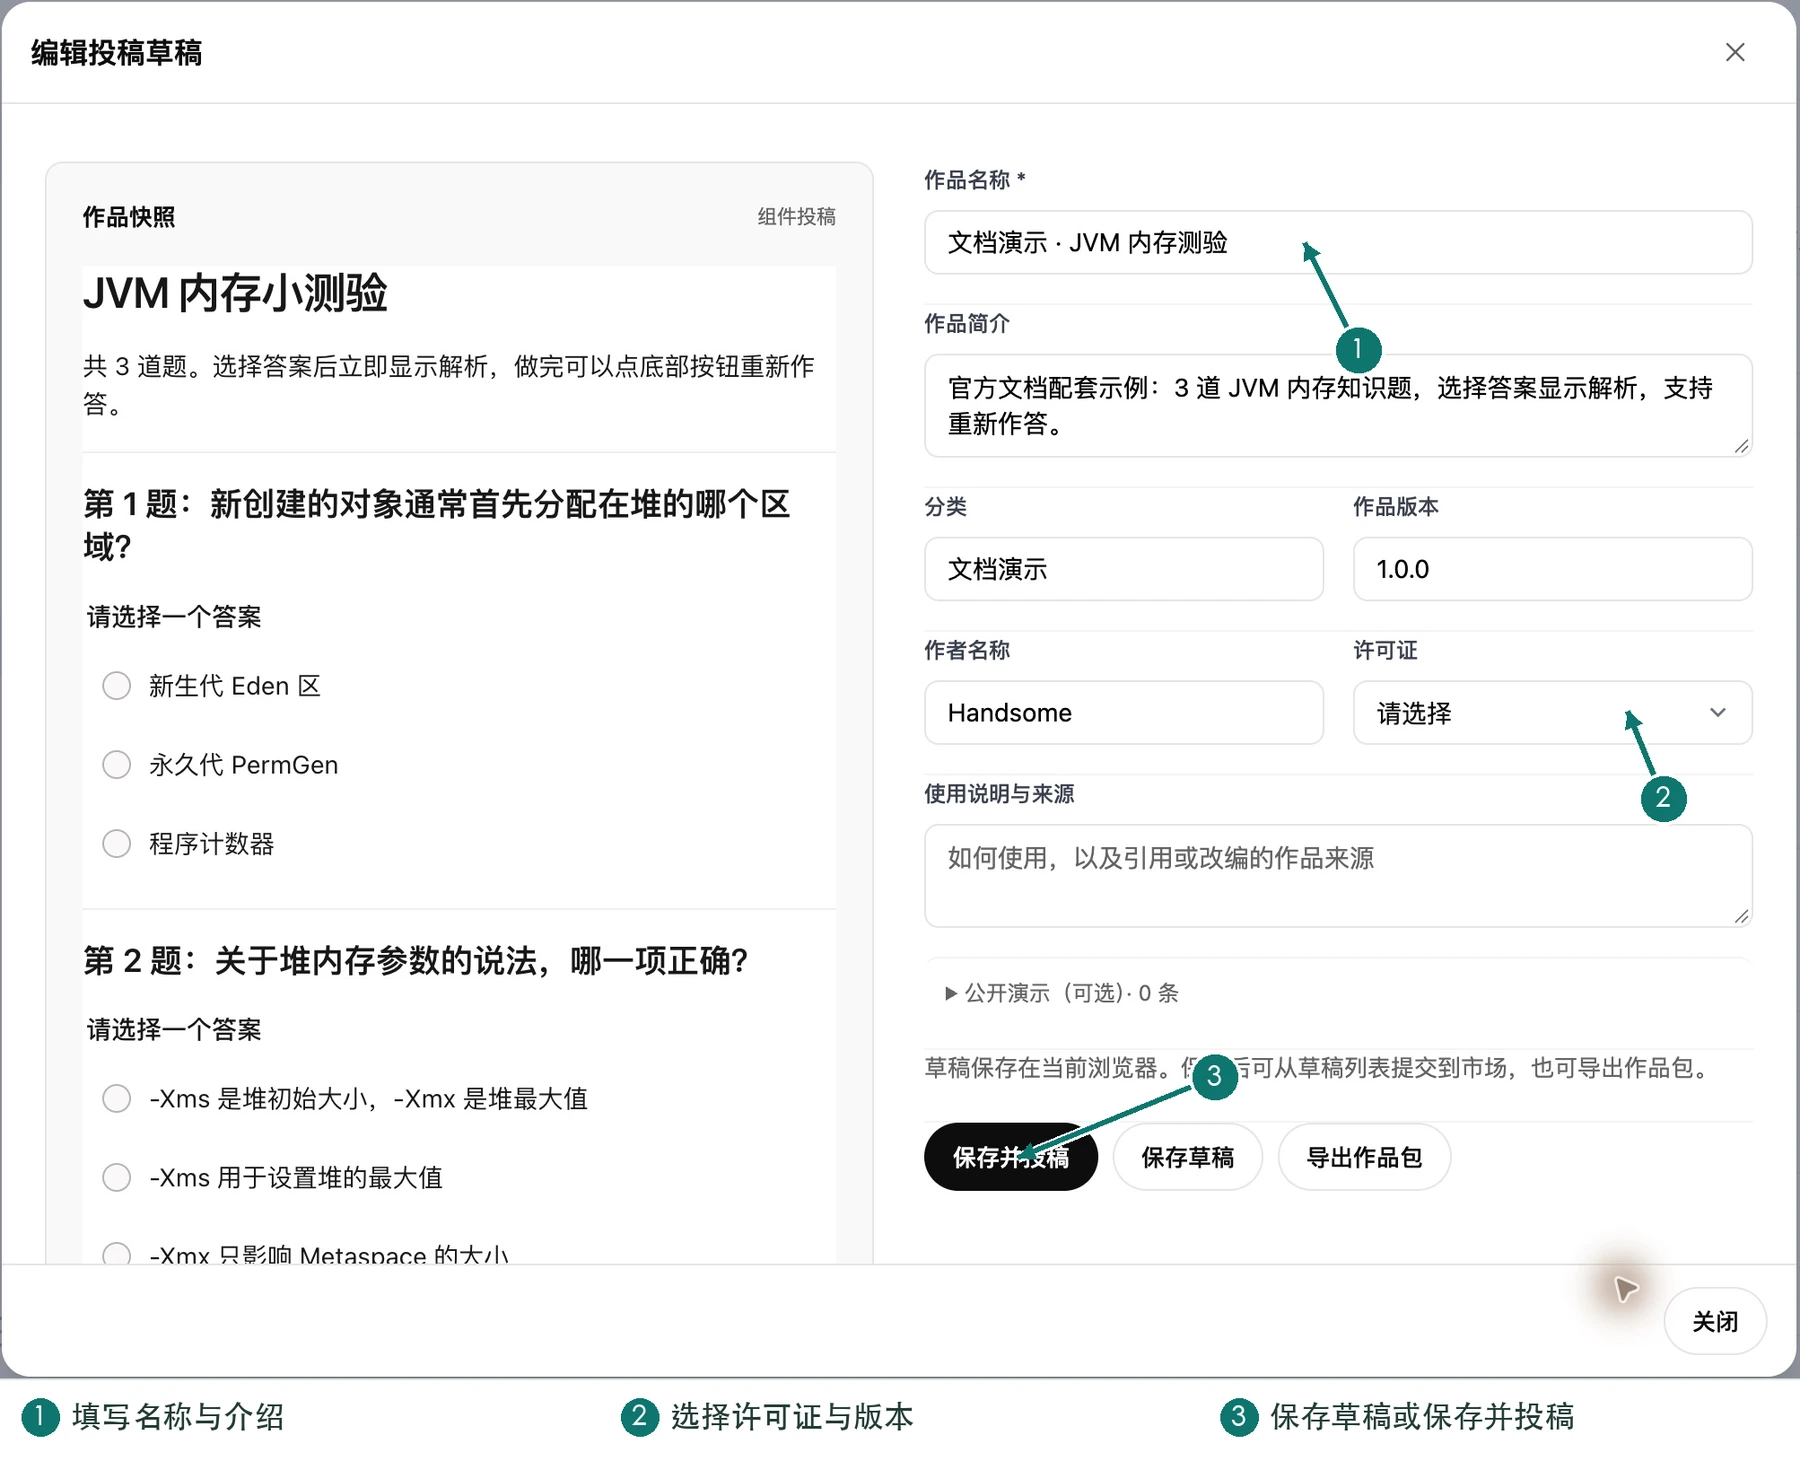This screenshot has height=1461, width=1800.
Task: Click the 保存并投稿 button
Action: [1010, 1157]
